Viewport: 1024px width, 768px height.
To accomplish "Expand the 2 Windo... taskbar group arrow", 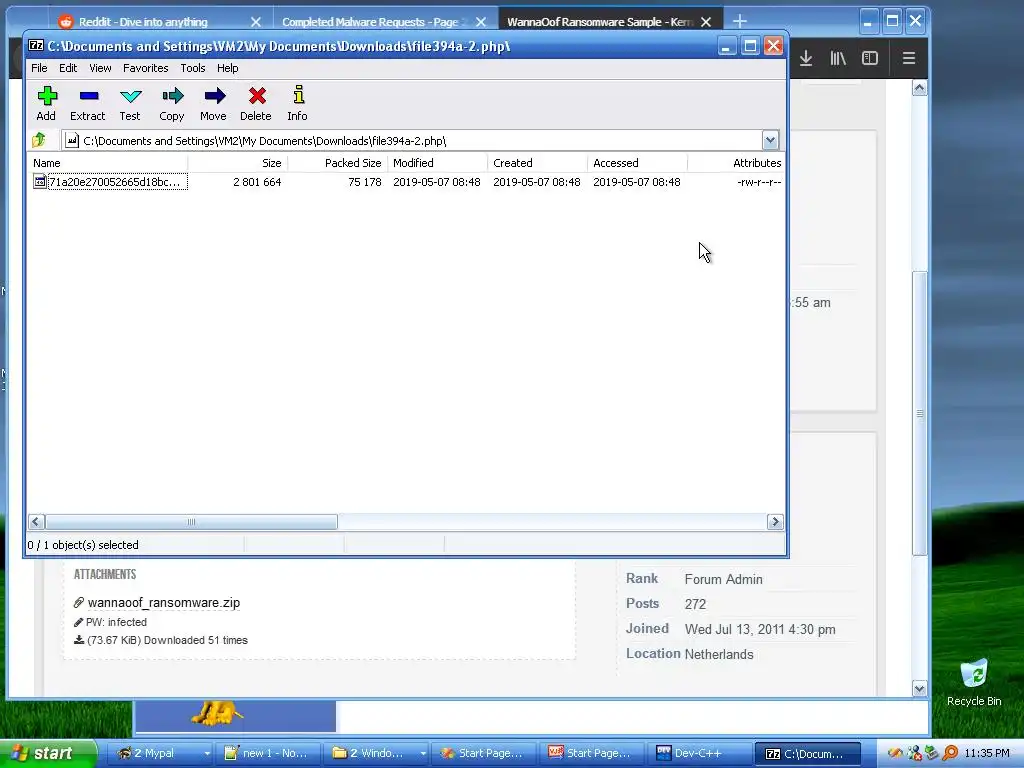I will (423, 753).
